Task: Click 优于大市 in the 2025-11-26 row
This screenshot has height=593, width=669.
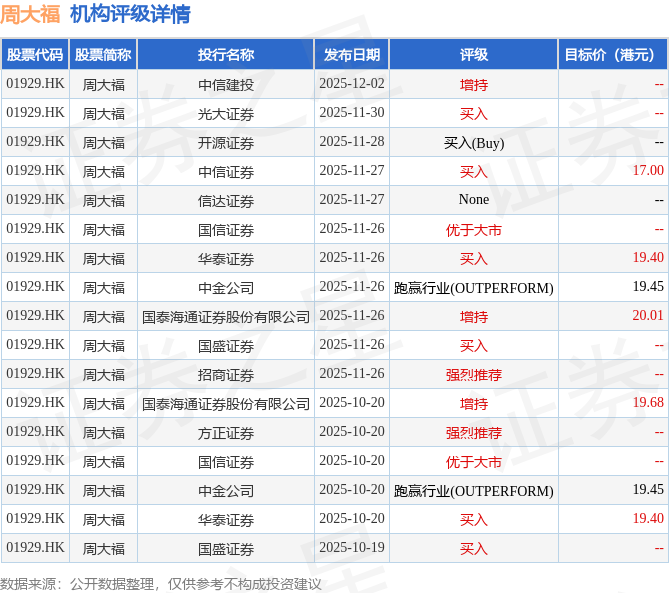Action: 474,230
